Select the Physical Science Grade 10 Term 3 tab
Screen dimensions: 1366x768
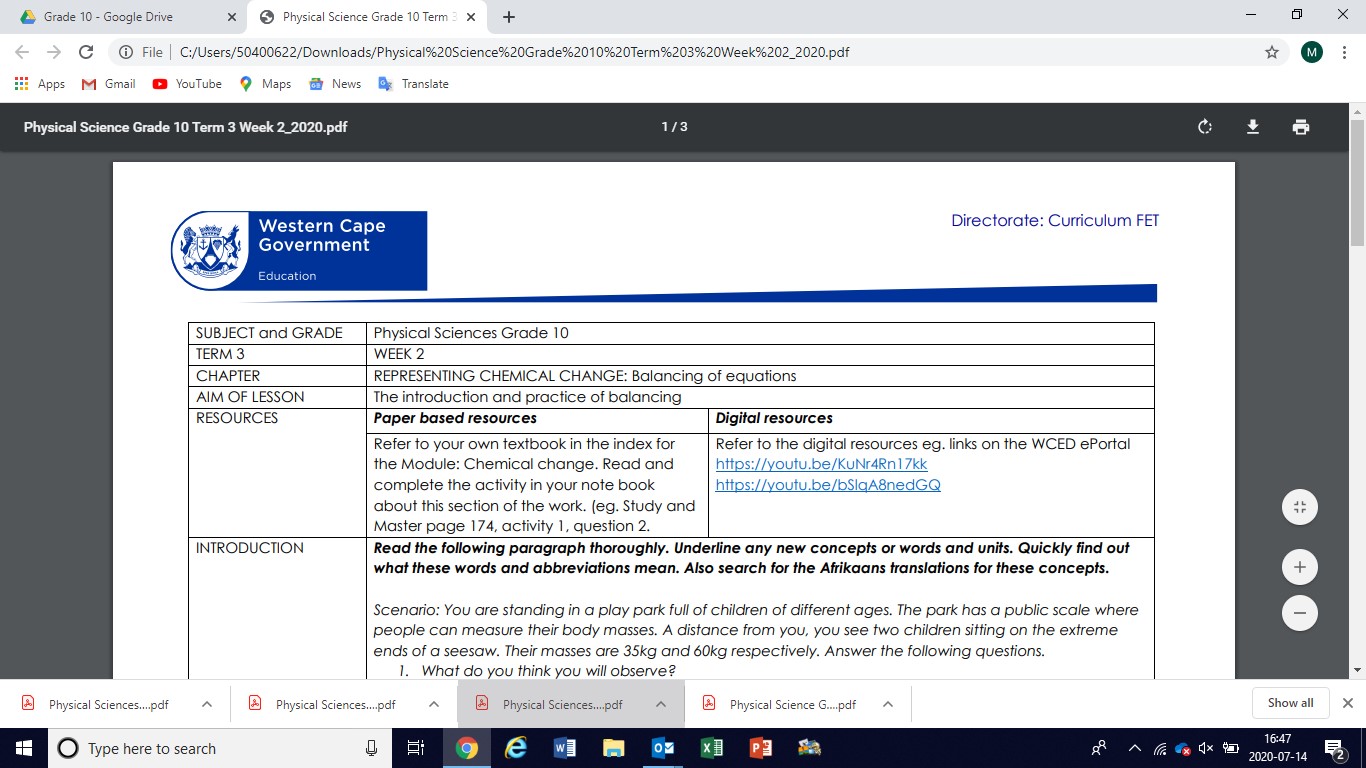click(x=368, y=17)
